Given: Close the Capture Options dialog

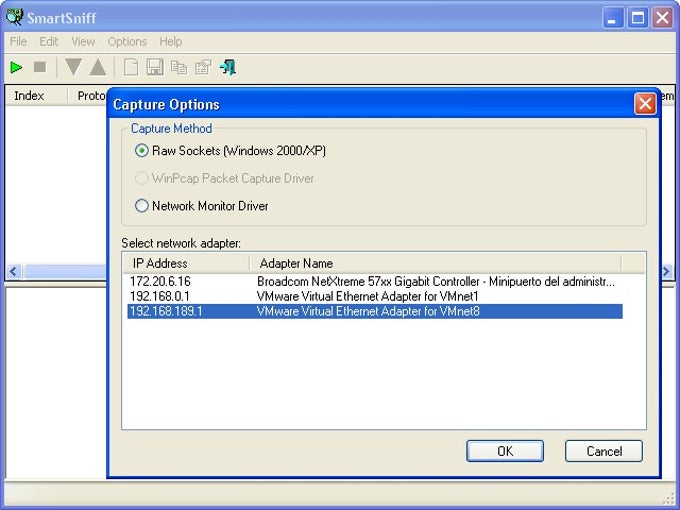Looking at the screenshot, I should click(645, 104).
